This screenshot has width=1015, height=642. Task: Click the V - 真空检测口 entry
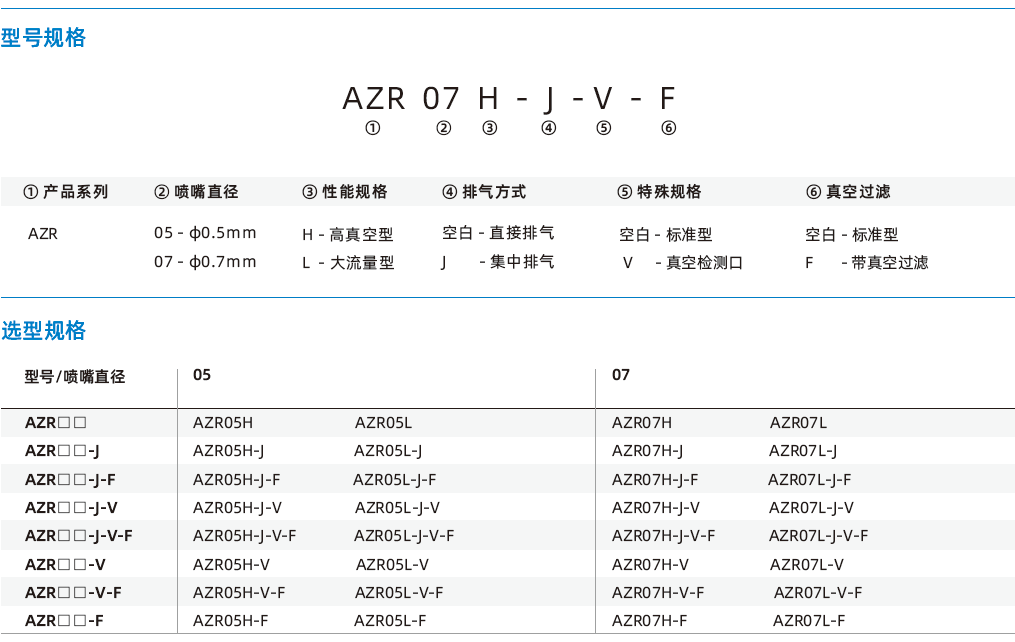click(682, 263)
